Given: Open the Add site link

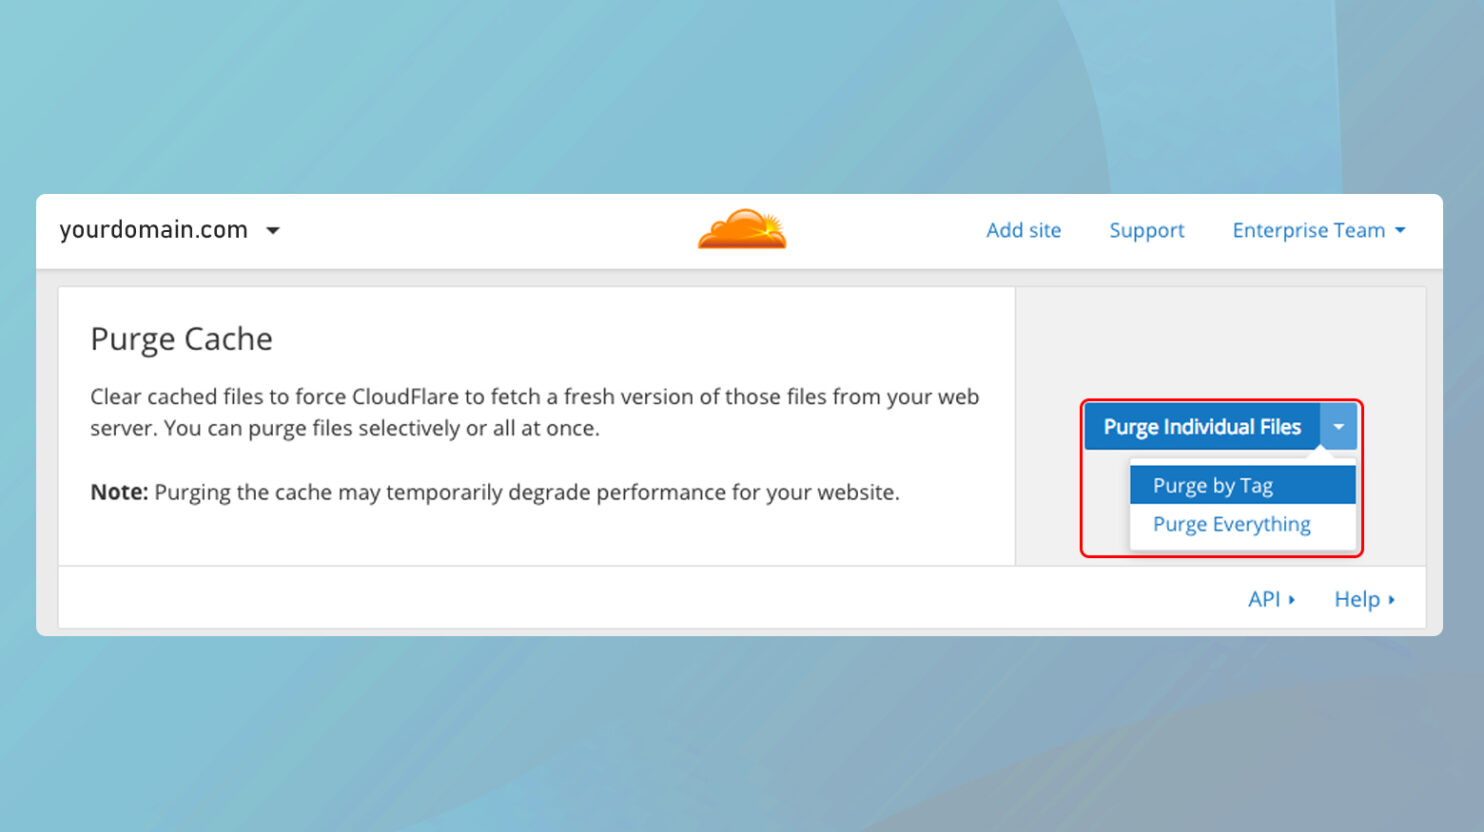Looking at the screenshot, I should (1023, 230).
